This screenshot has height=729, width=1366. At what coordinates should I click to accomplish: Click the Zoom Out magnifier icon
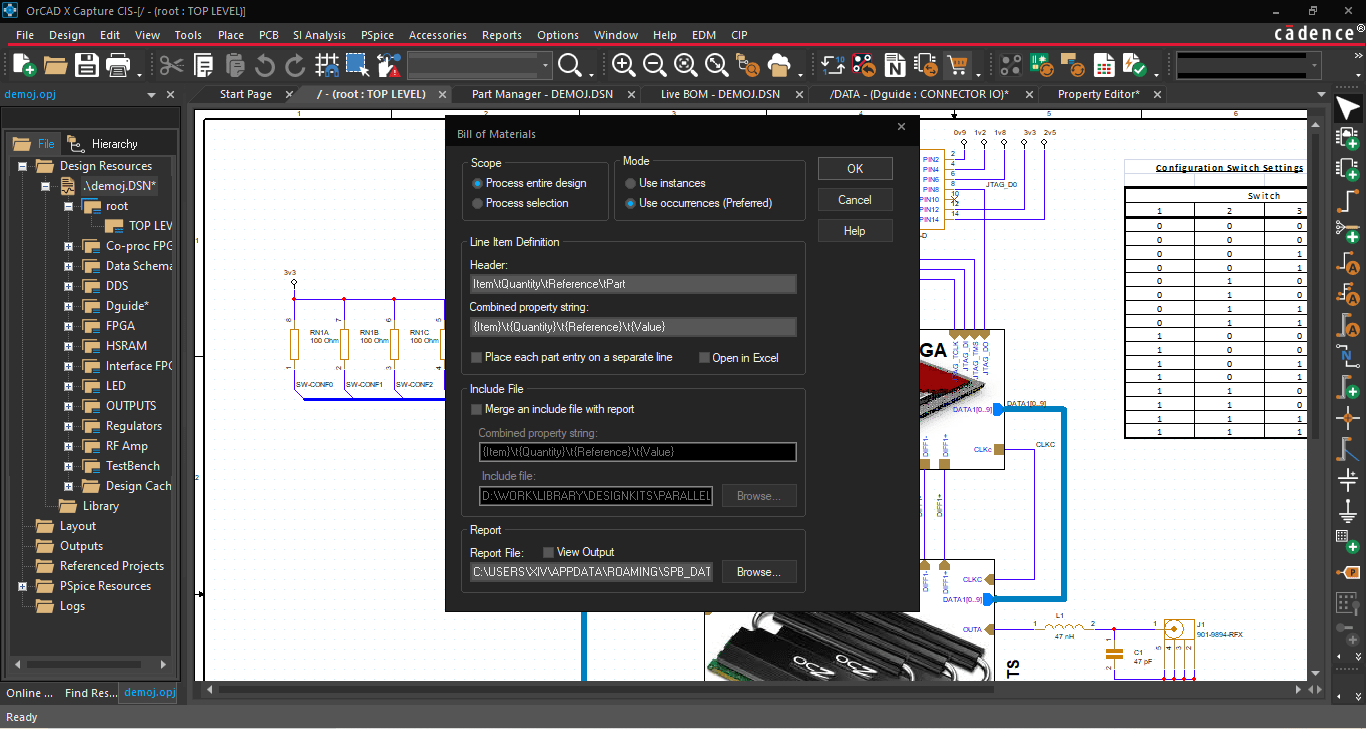coord(655,66)
